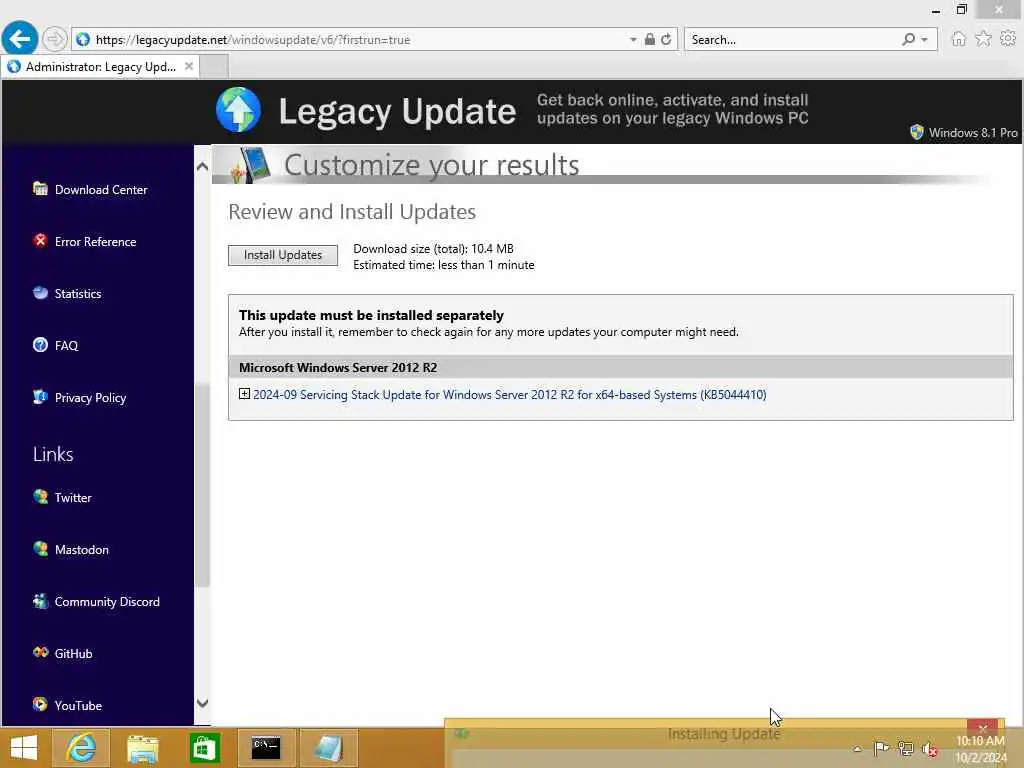This screenshot has height=768, width=1024.
Task: Click the red Error Reference icon
Action: click(x=40, y=241)
